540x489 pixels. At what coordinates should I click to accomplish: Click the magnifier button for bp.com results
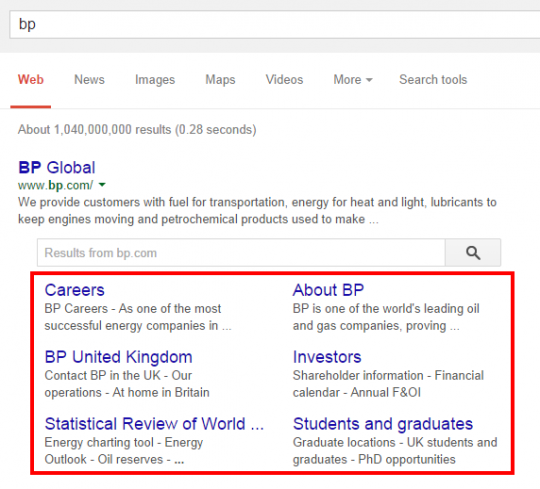[x=473, y=253]
